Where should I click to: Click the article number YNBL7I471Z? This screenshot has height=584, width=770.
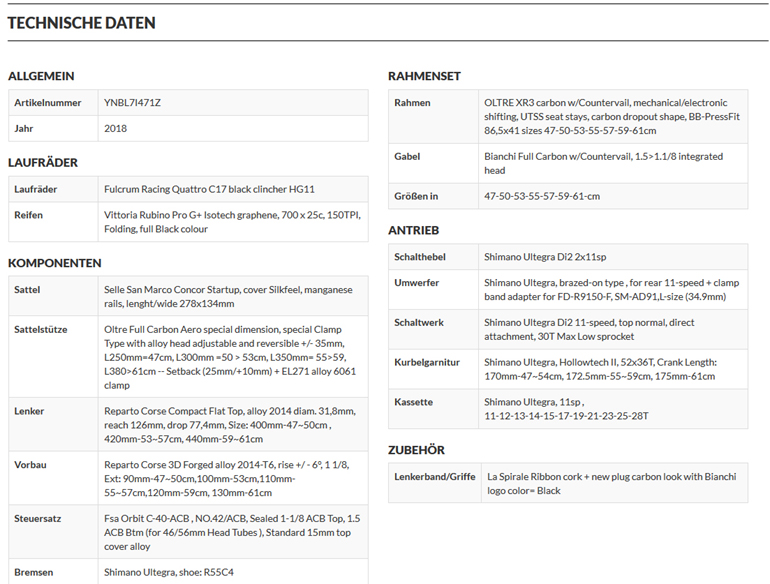(x=132, y=103)
